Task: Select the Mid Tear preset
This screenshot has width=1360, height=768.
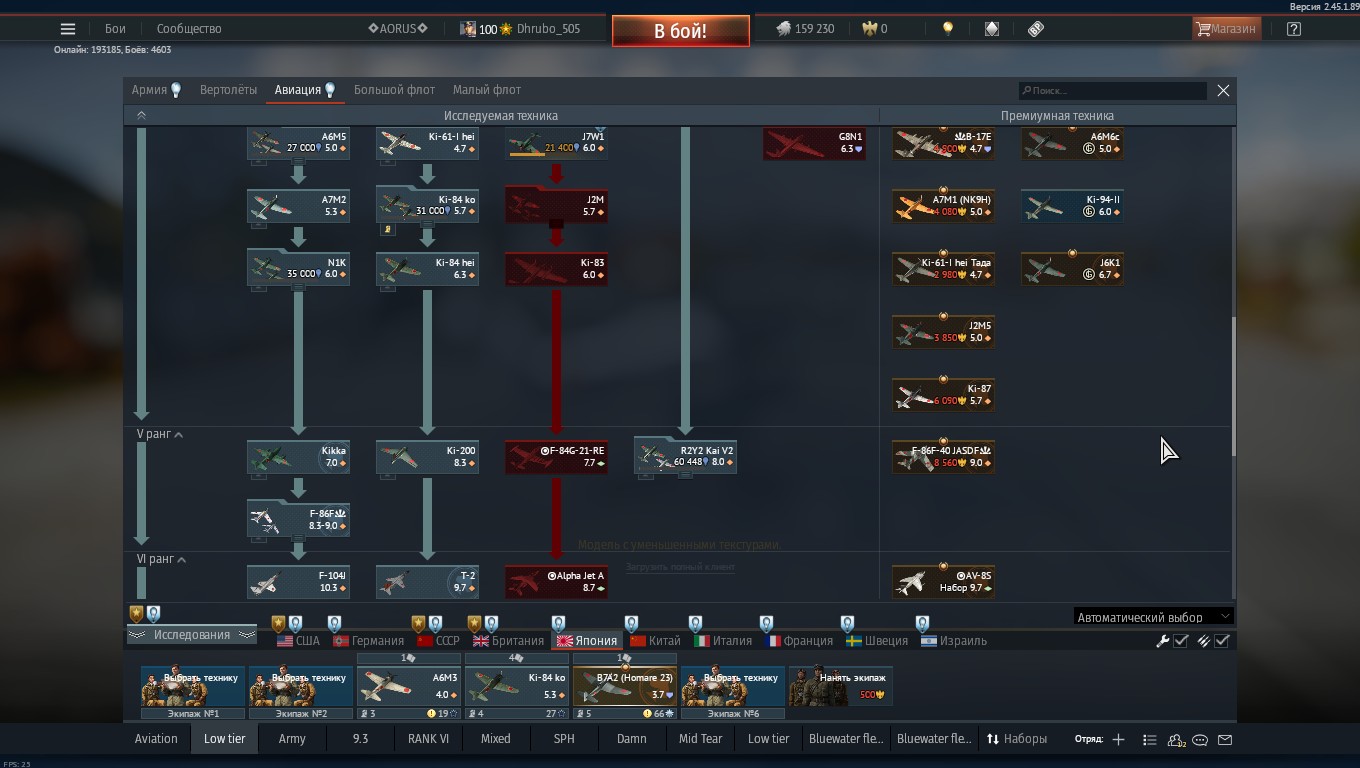Action: 700,739
